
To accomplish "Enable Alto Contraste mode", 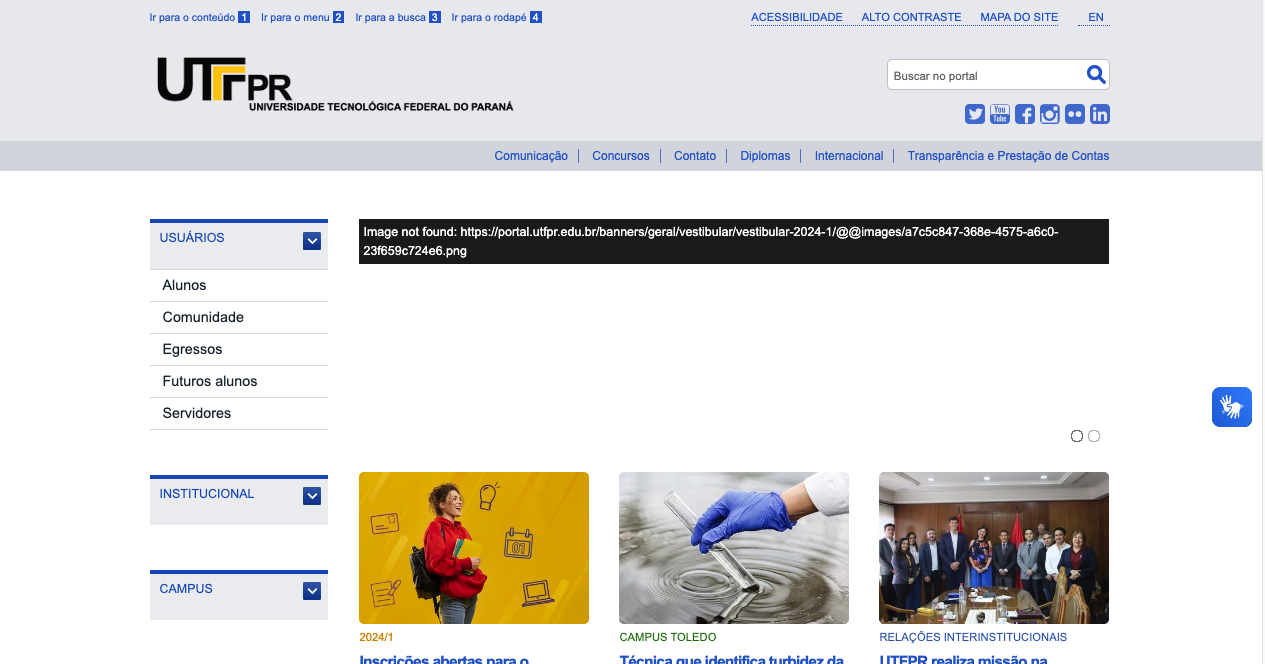I will pos(911,17).
